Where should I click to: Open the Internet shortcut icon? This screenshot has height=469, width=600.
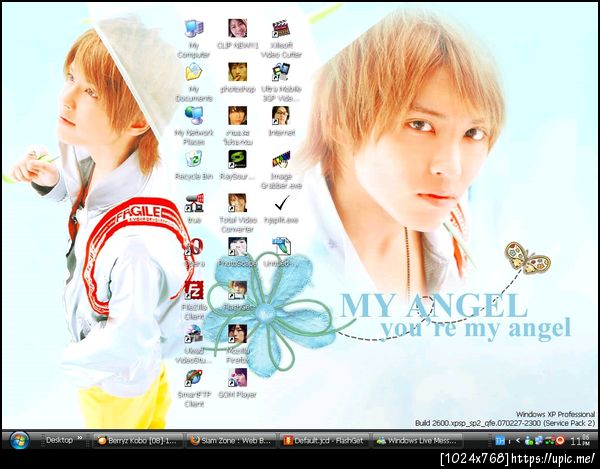pos(281,116)
